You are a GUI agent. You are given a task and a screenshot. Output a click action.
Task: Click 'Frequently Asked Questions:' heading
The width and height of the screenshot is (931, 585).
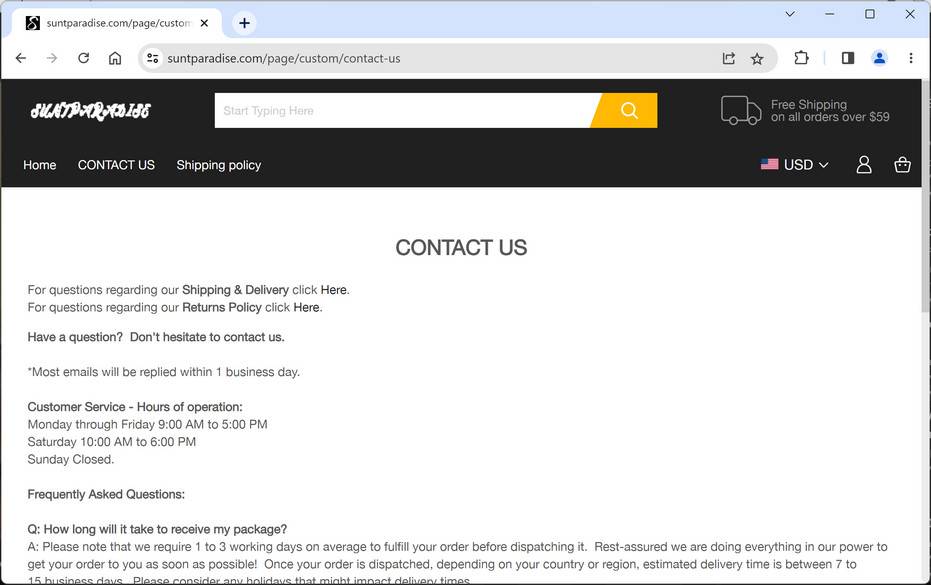pyautogui.click(x=106, y=494)
